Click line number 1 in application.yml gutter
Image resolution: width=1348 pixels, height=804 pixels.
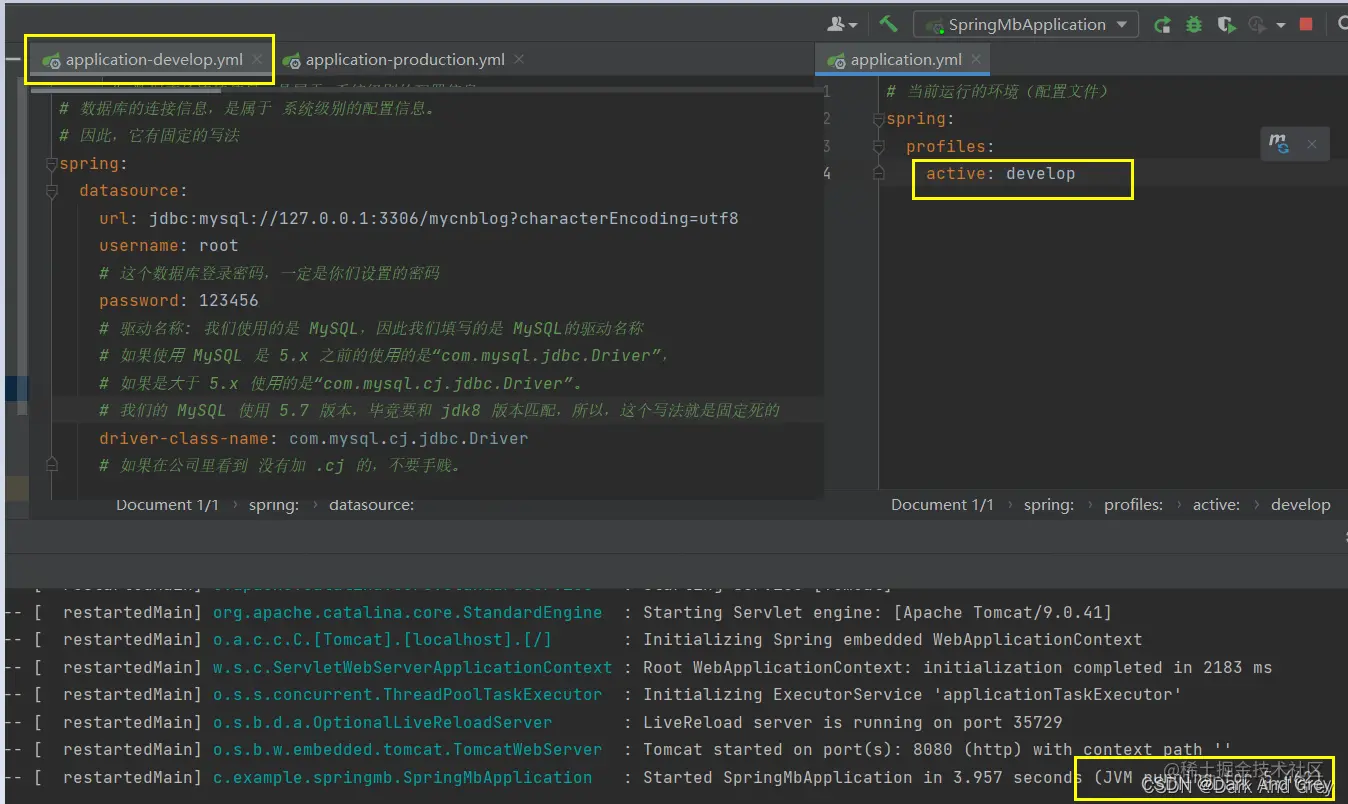[x=827, y=91]
